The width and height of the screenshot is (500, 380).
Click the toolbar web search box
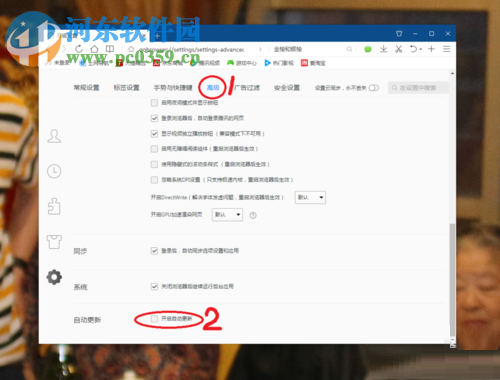pyautogui.click(x=308, y=49)
